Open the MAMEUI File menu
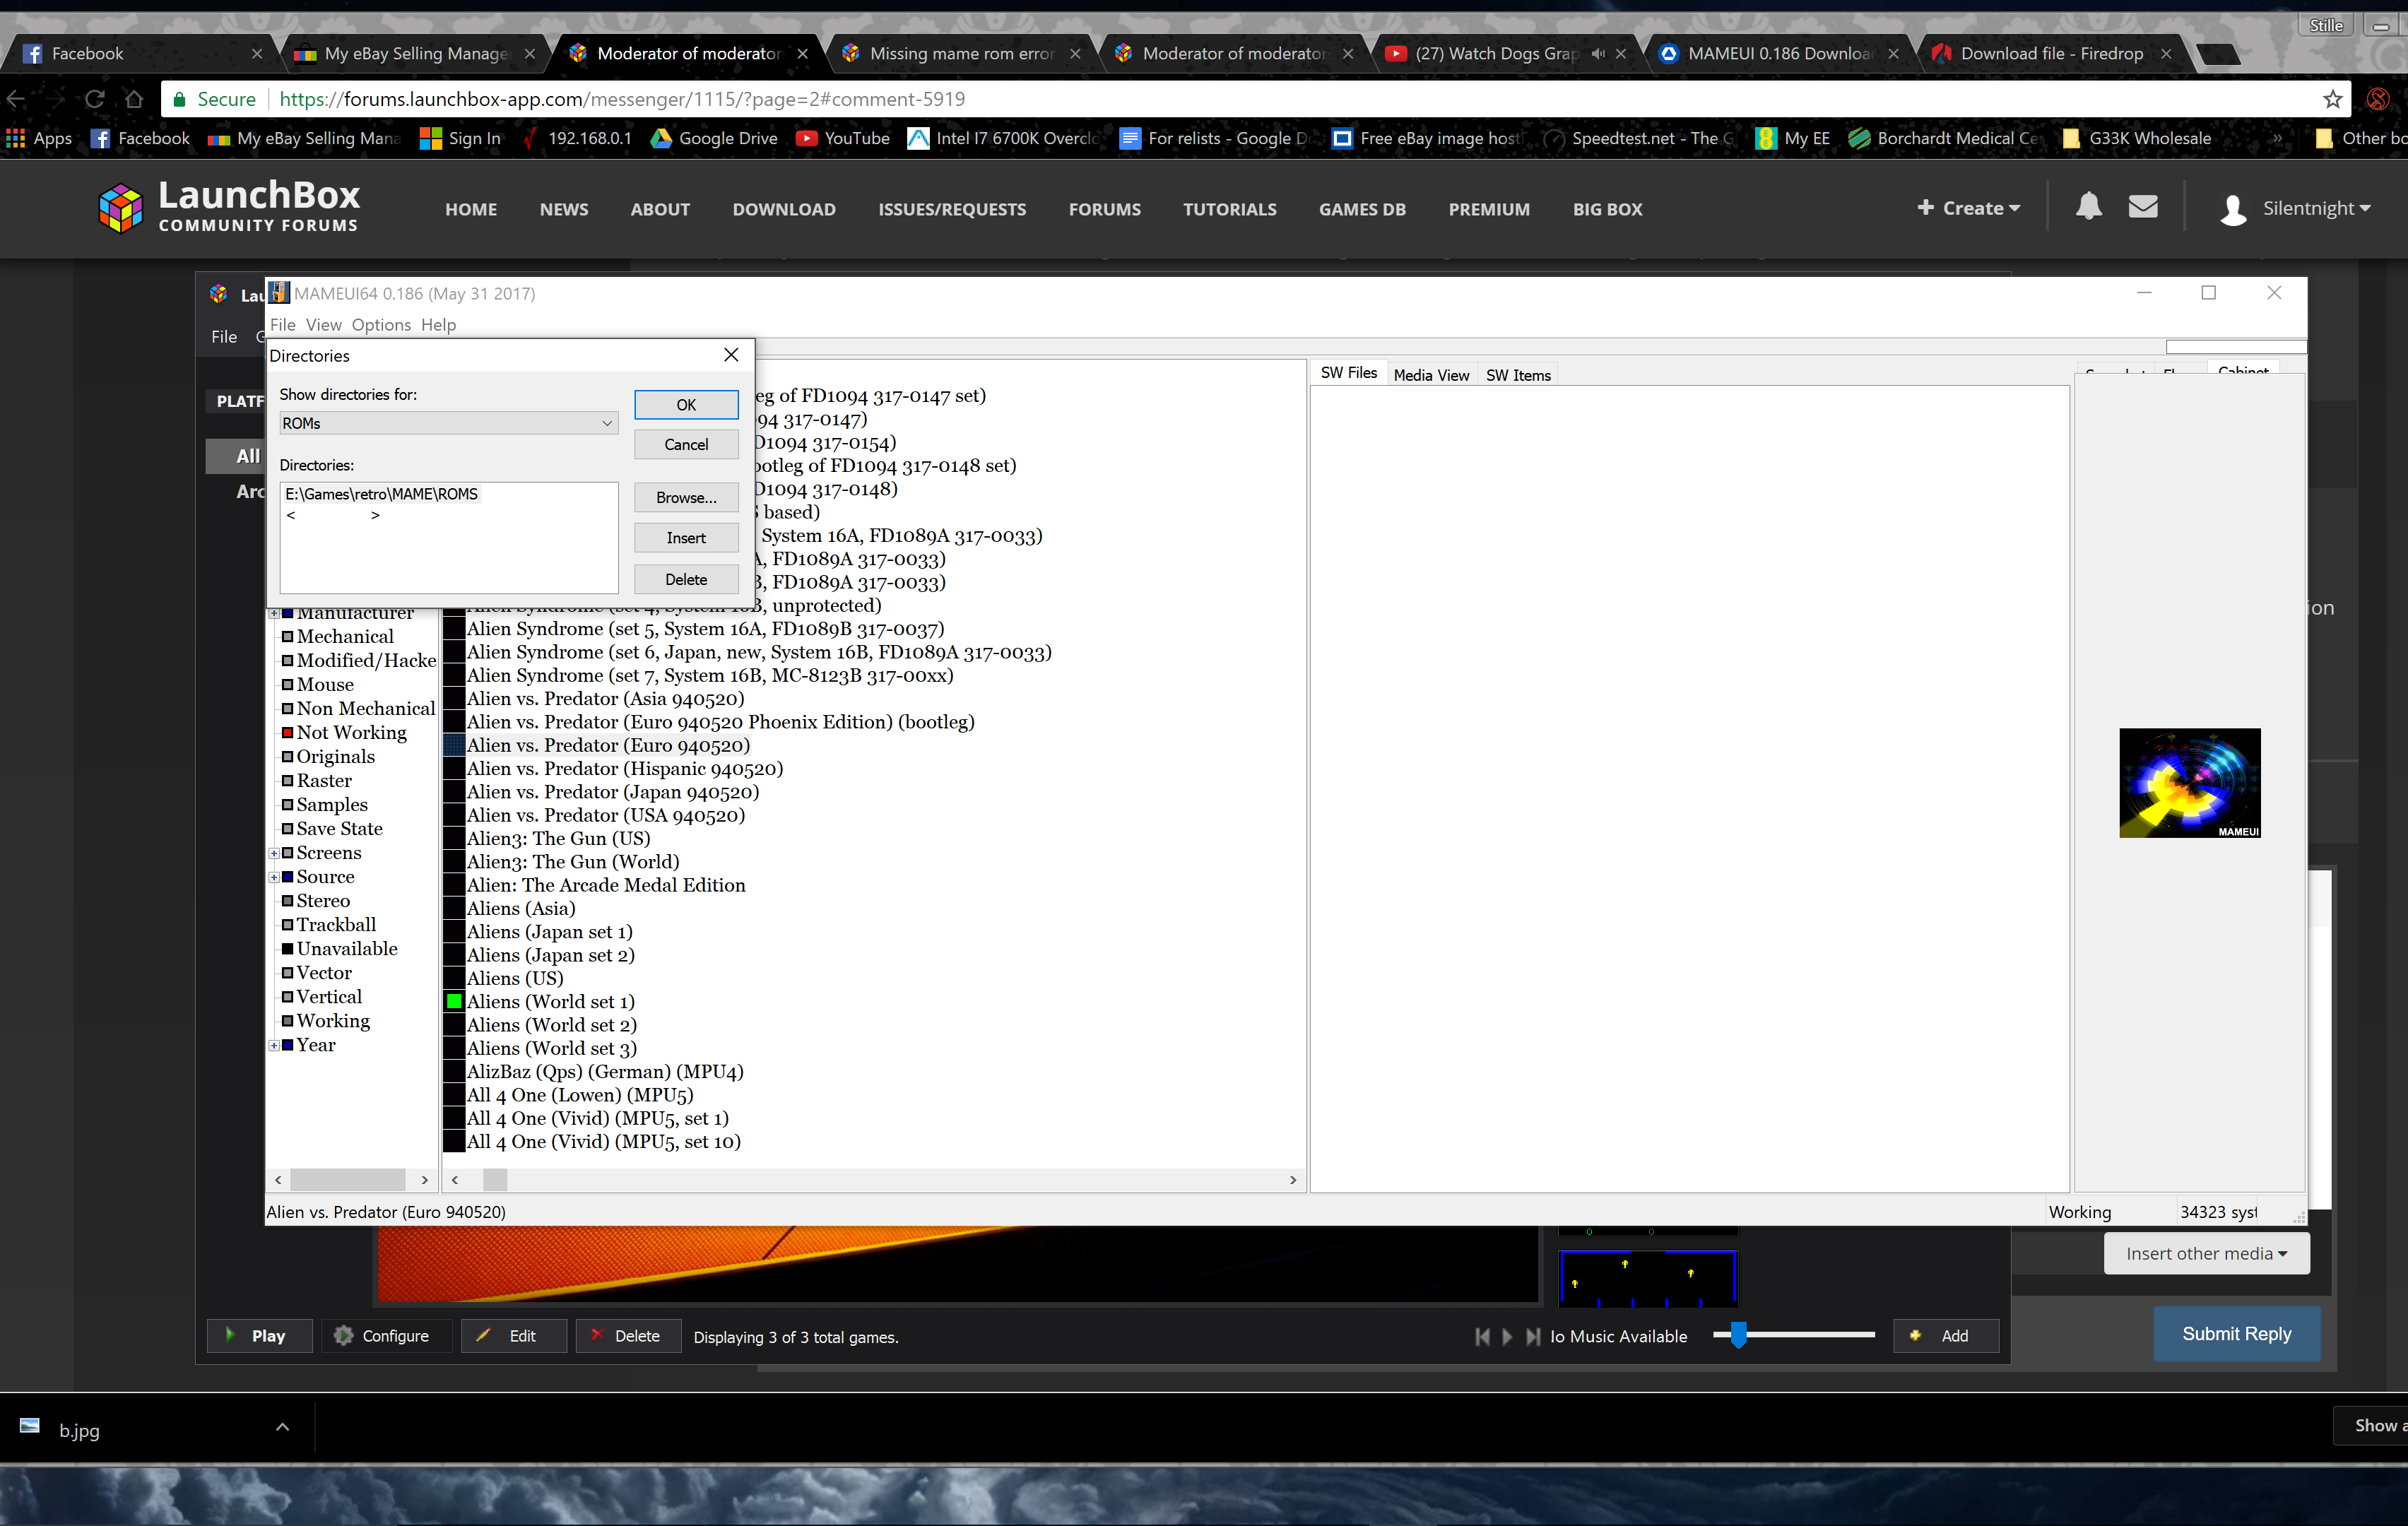Image resolution: width=2408 pixels, height=1526 pixels. 283,325
